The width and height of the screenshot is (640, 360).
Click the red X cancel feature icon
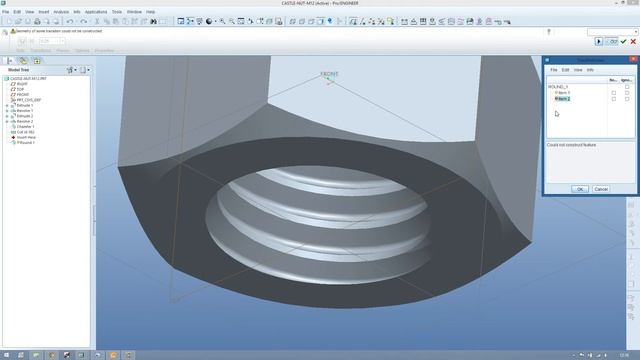tap(633, 42)
